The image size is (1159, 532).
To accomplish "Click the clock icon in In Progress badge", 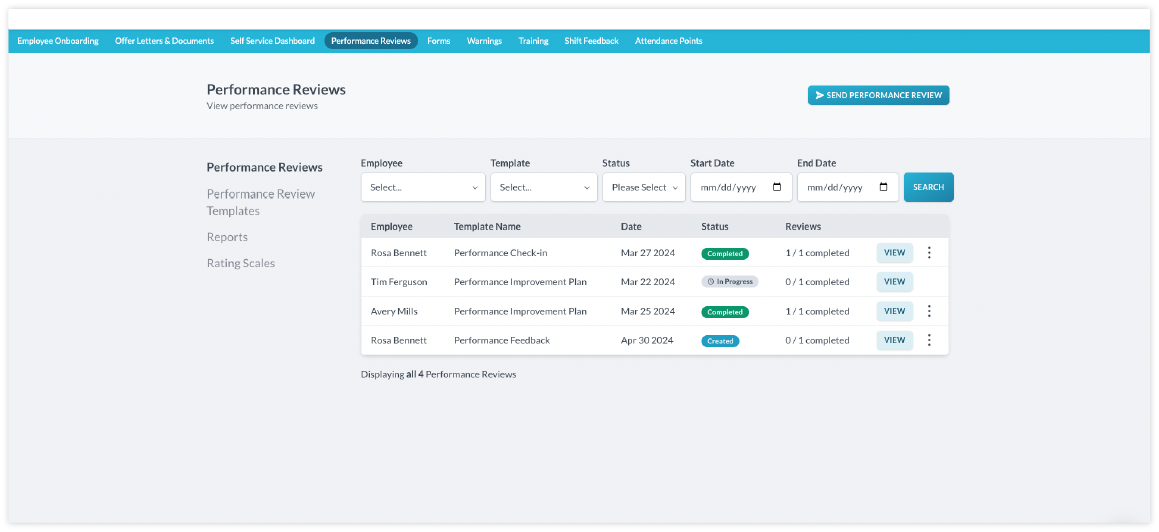I will pos(710,282).
